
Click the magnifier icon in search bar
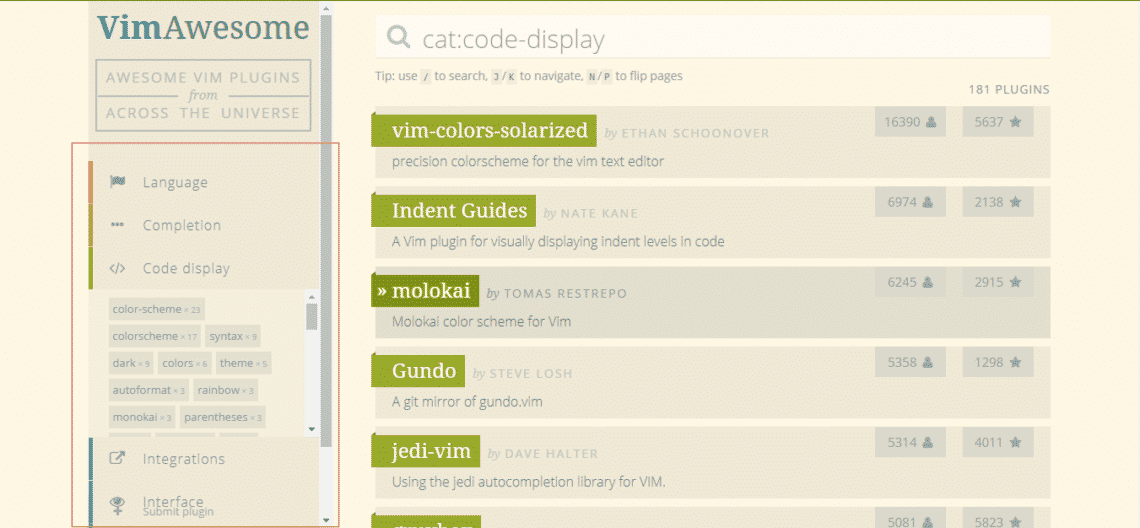point(399,37)
